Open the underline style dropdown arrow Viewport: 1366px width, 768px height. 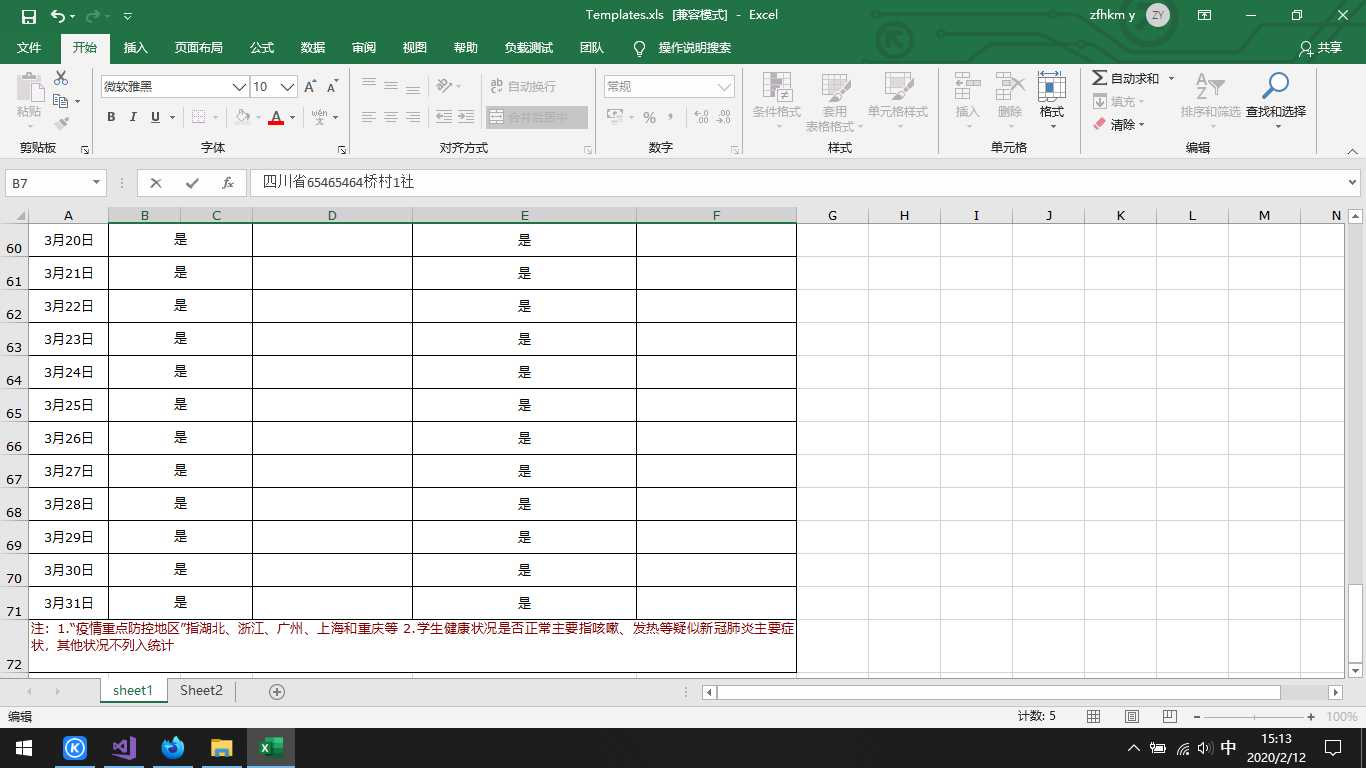(x=172, y=117)
